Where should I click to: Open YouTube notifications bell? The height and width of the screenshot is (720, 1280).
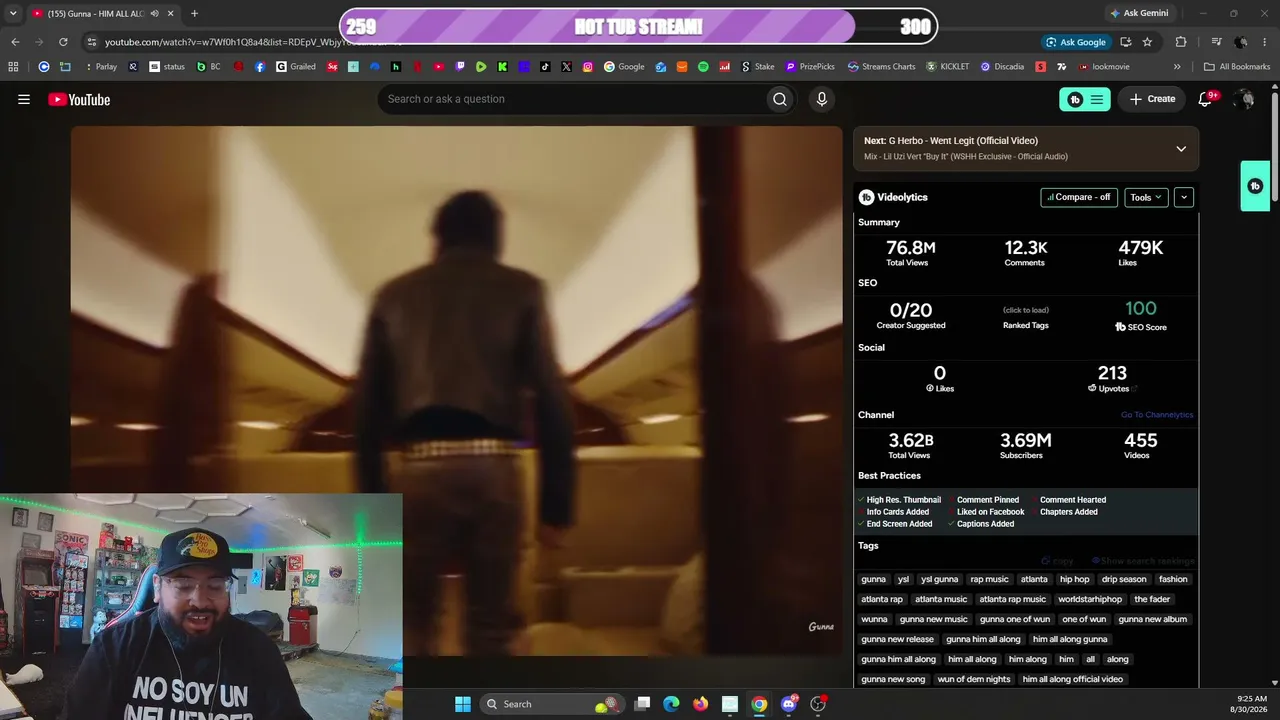1206,99
